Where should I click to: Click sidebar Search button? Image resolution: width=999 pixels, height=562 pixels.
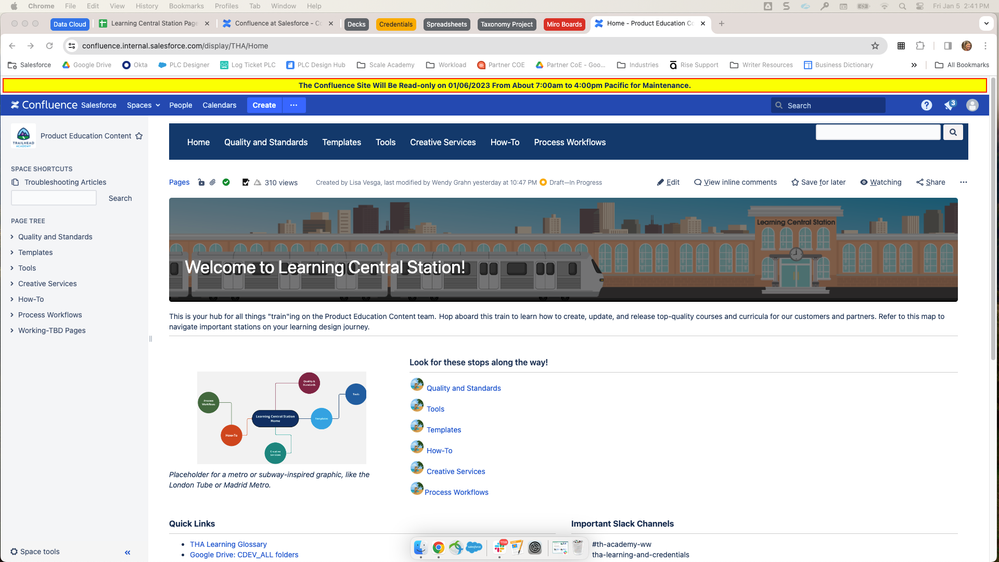pos(120,198)
